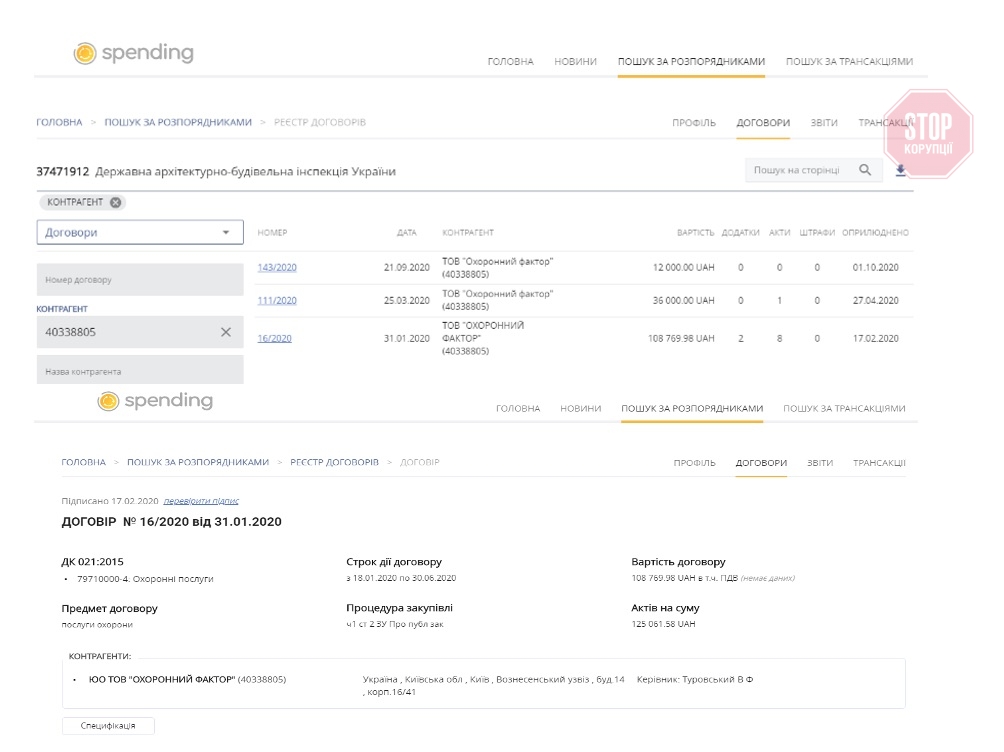Click the Пошук на сторінці search field
This screenshot has height=752, width=1004.
[797, 171]
